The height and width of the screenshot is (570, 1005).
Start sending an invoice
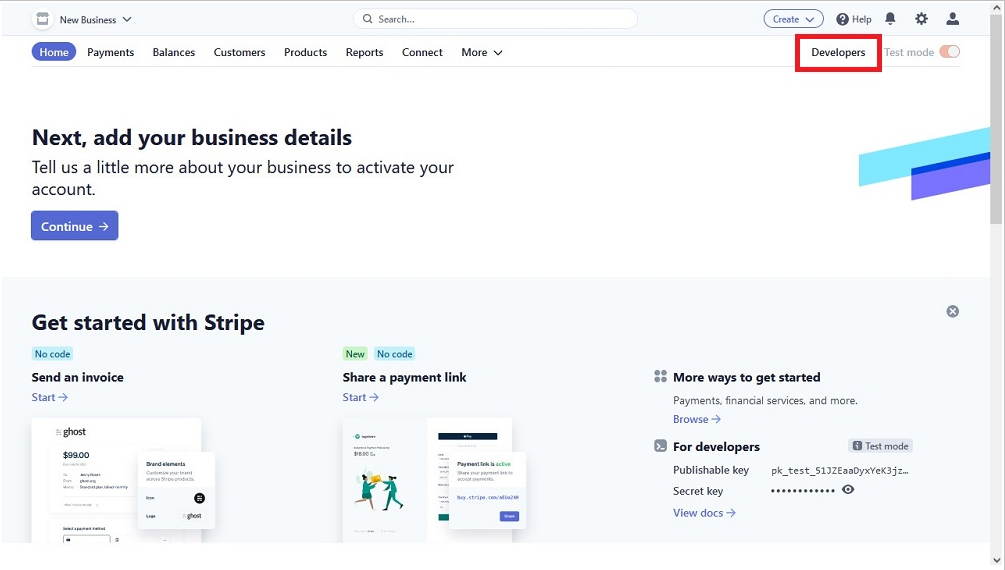[49, 398]
